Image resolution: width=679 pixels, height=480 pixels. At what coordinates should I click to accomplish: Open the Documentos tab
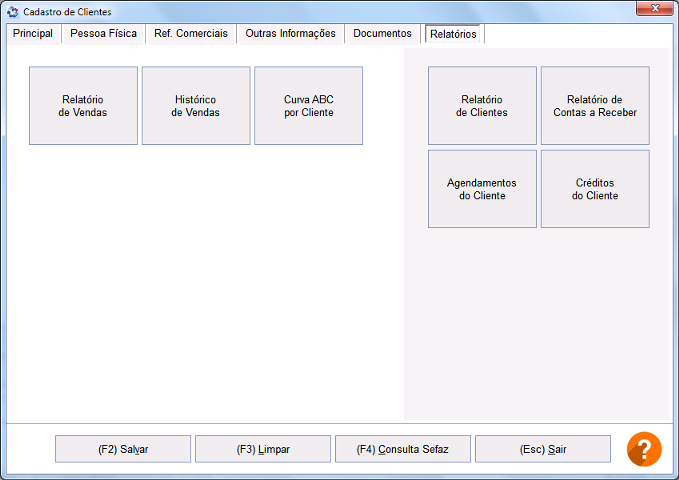click(x=382, y=34)
